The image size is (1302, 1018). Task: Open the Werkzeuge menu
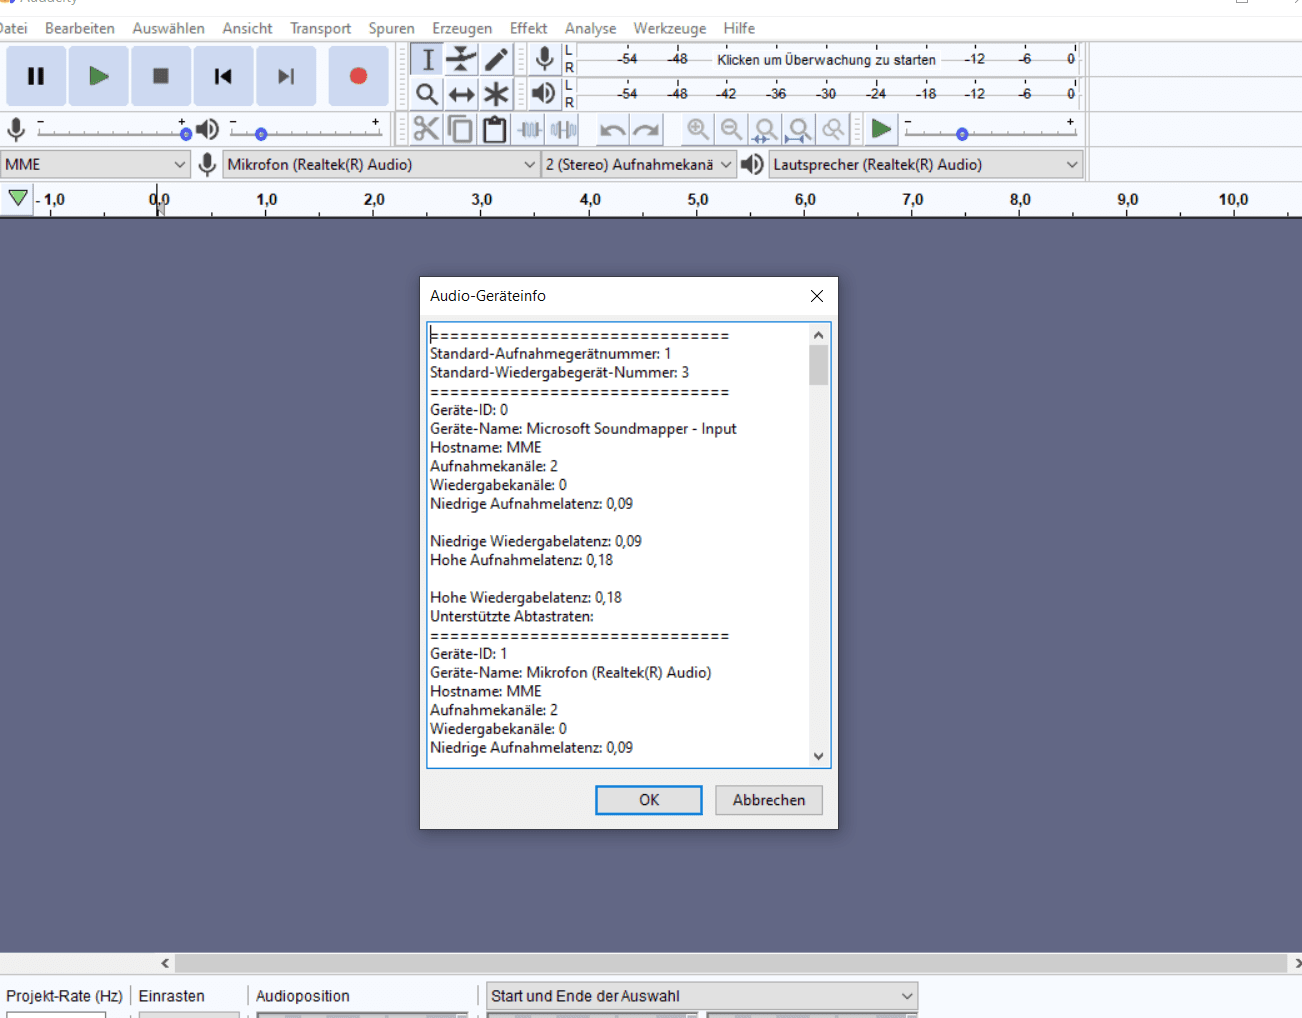pyautogui.click(x=670, y=28)
